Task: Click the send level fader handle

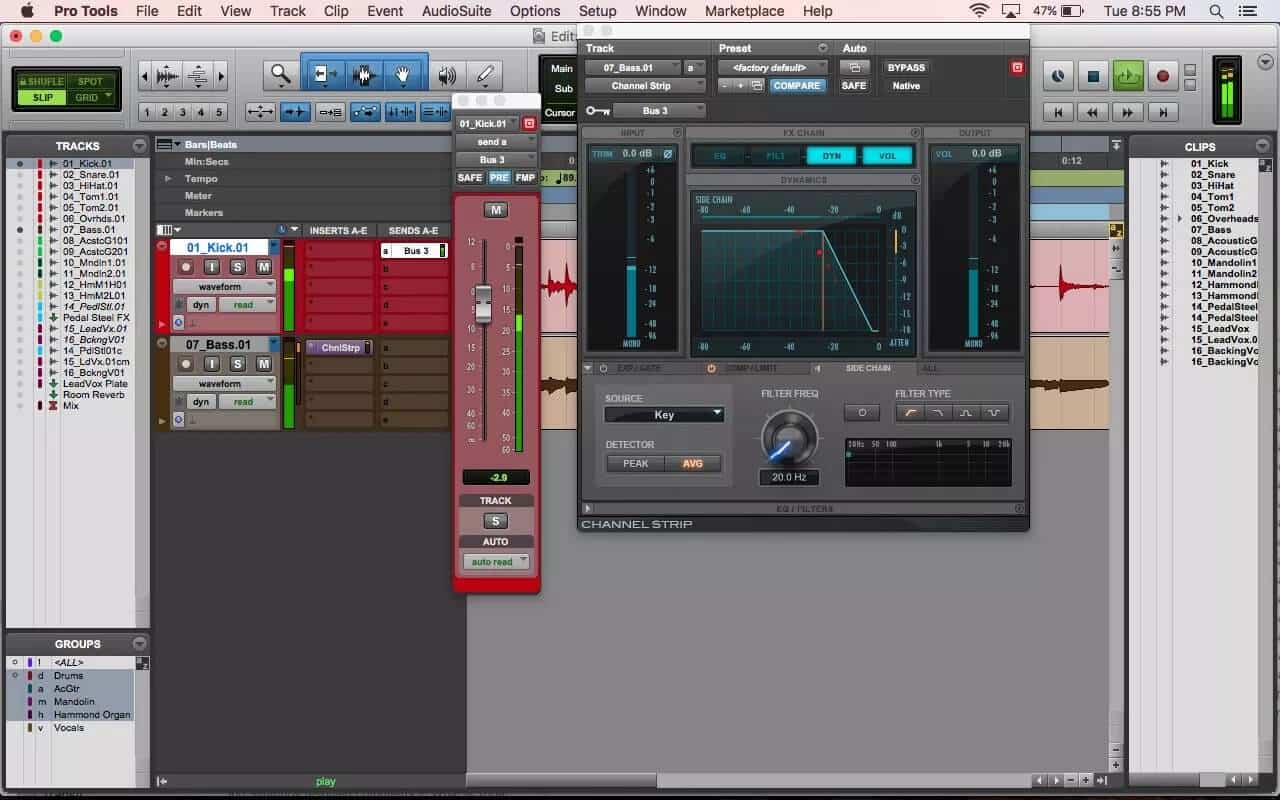Action: (483, 303)
